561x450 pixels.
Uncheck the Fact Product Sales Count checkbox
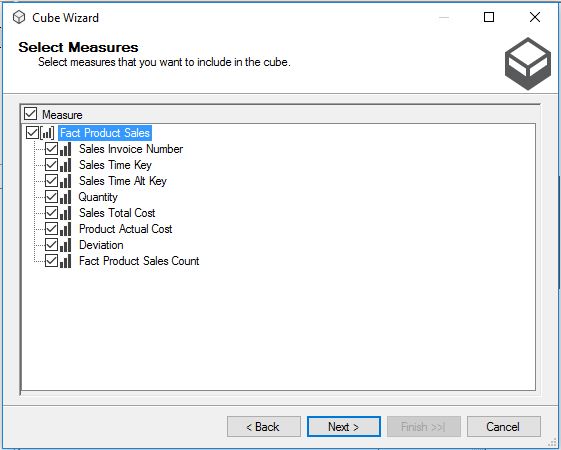52,261
